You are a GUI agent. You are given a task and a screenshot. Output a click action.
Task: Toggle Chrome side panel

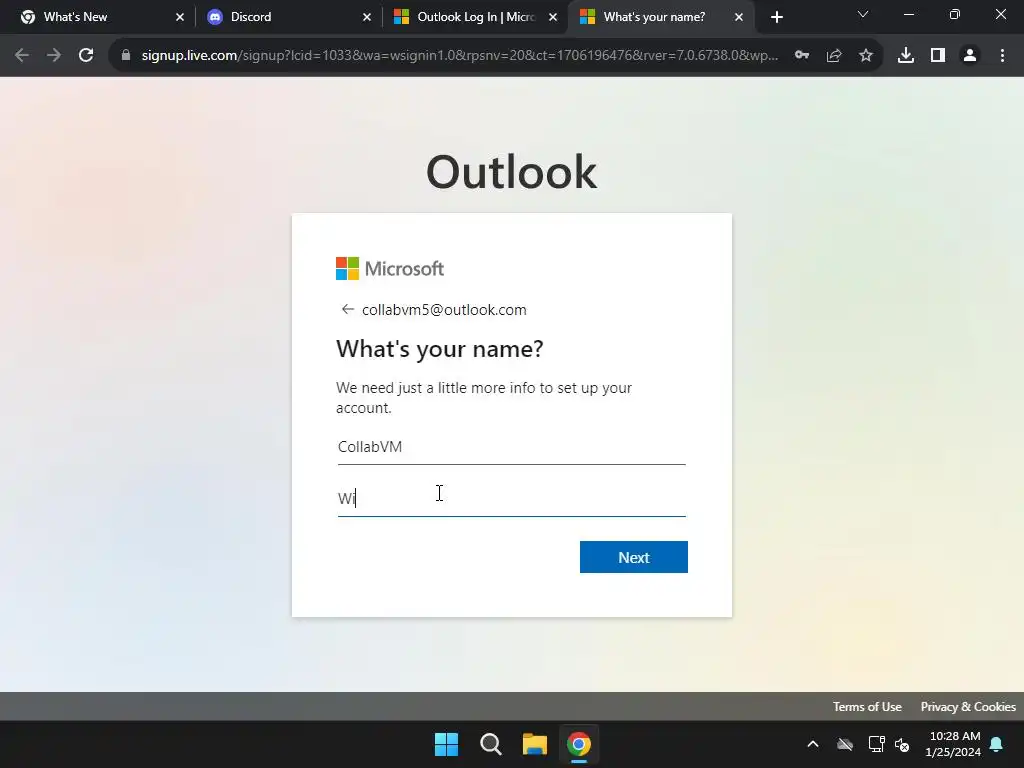tap(938, 56)
